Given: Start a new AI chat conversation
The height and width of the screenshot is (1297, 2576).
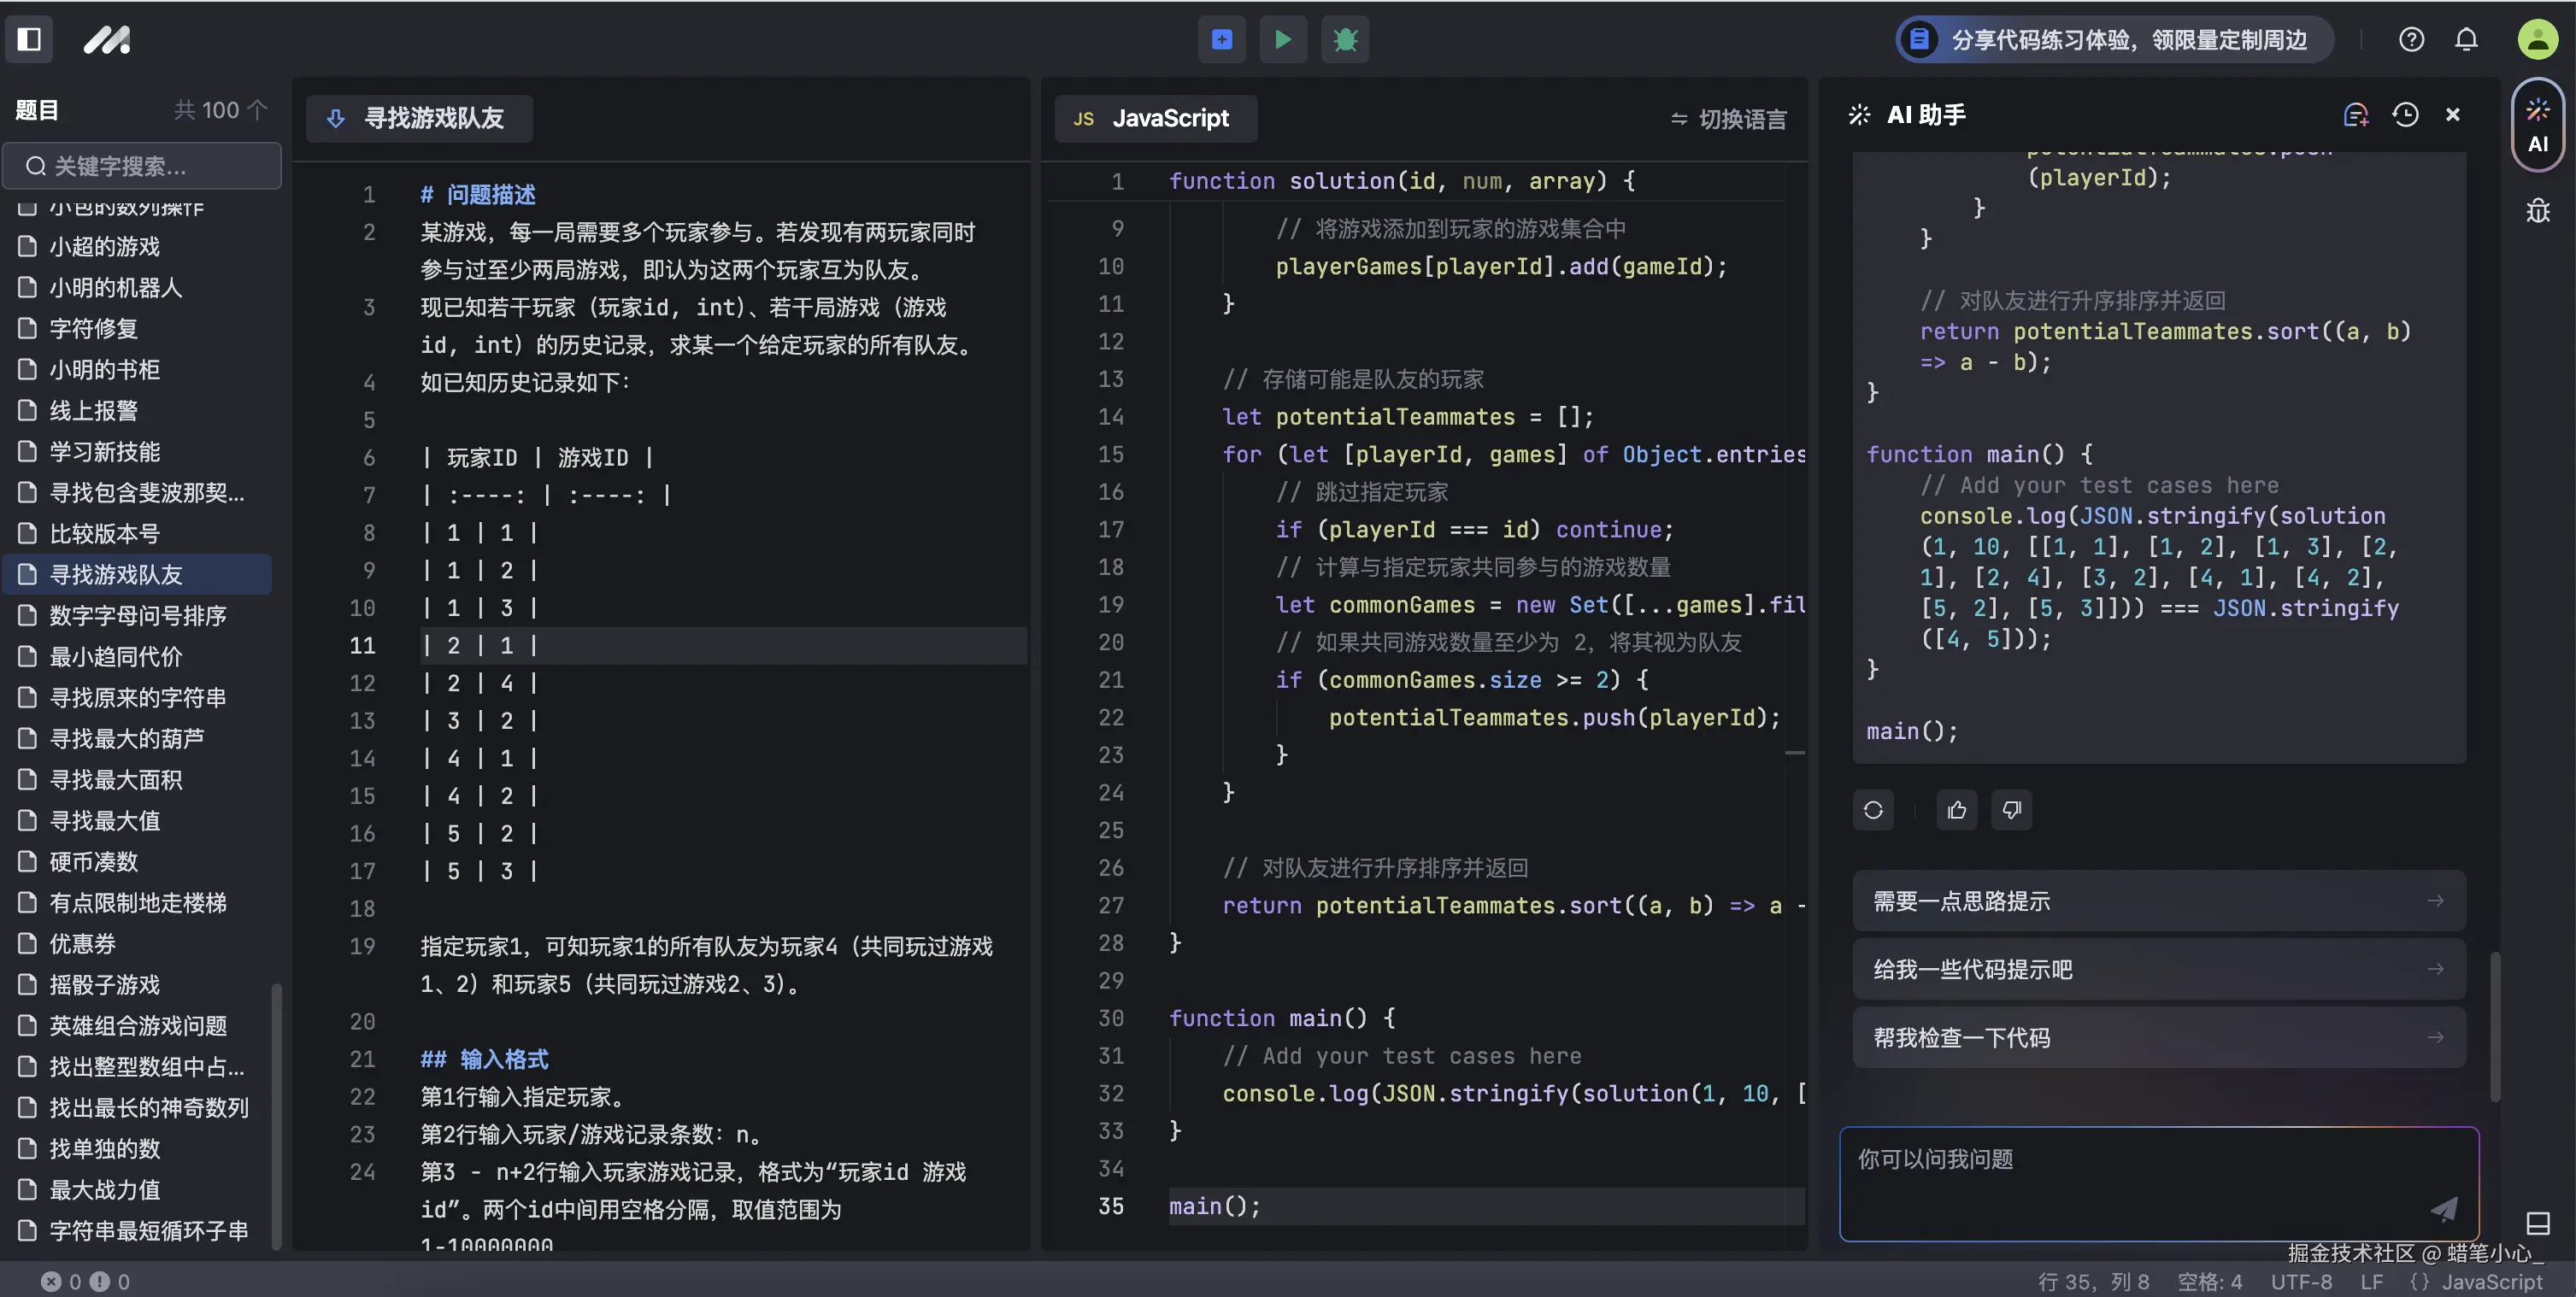Looking at the screenshot, I should [x=2356, y=114].
